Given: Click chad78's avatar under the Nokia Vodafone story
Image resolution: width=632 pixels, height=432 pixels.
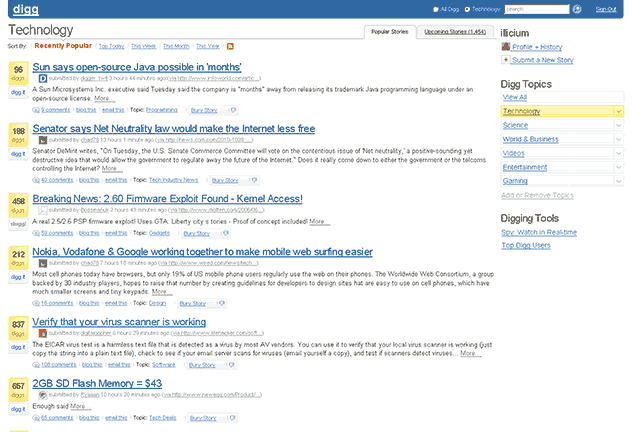Looking at the screenshot, I should coord(43,263).
